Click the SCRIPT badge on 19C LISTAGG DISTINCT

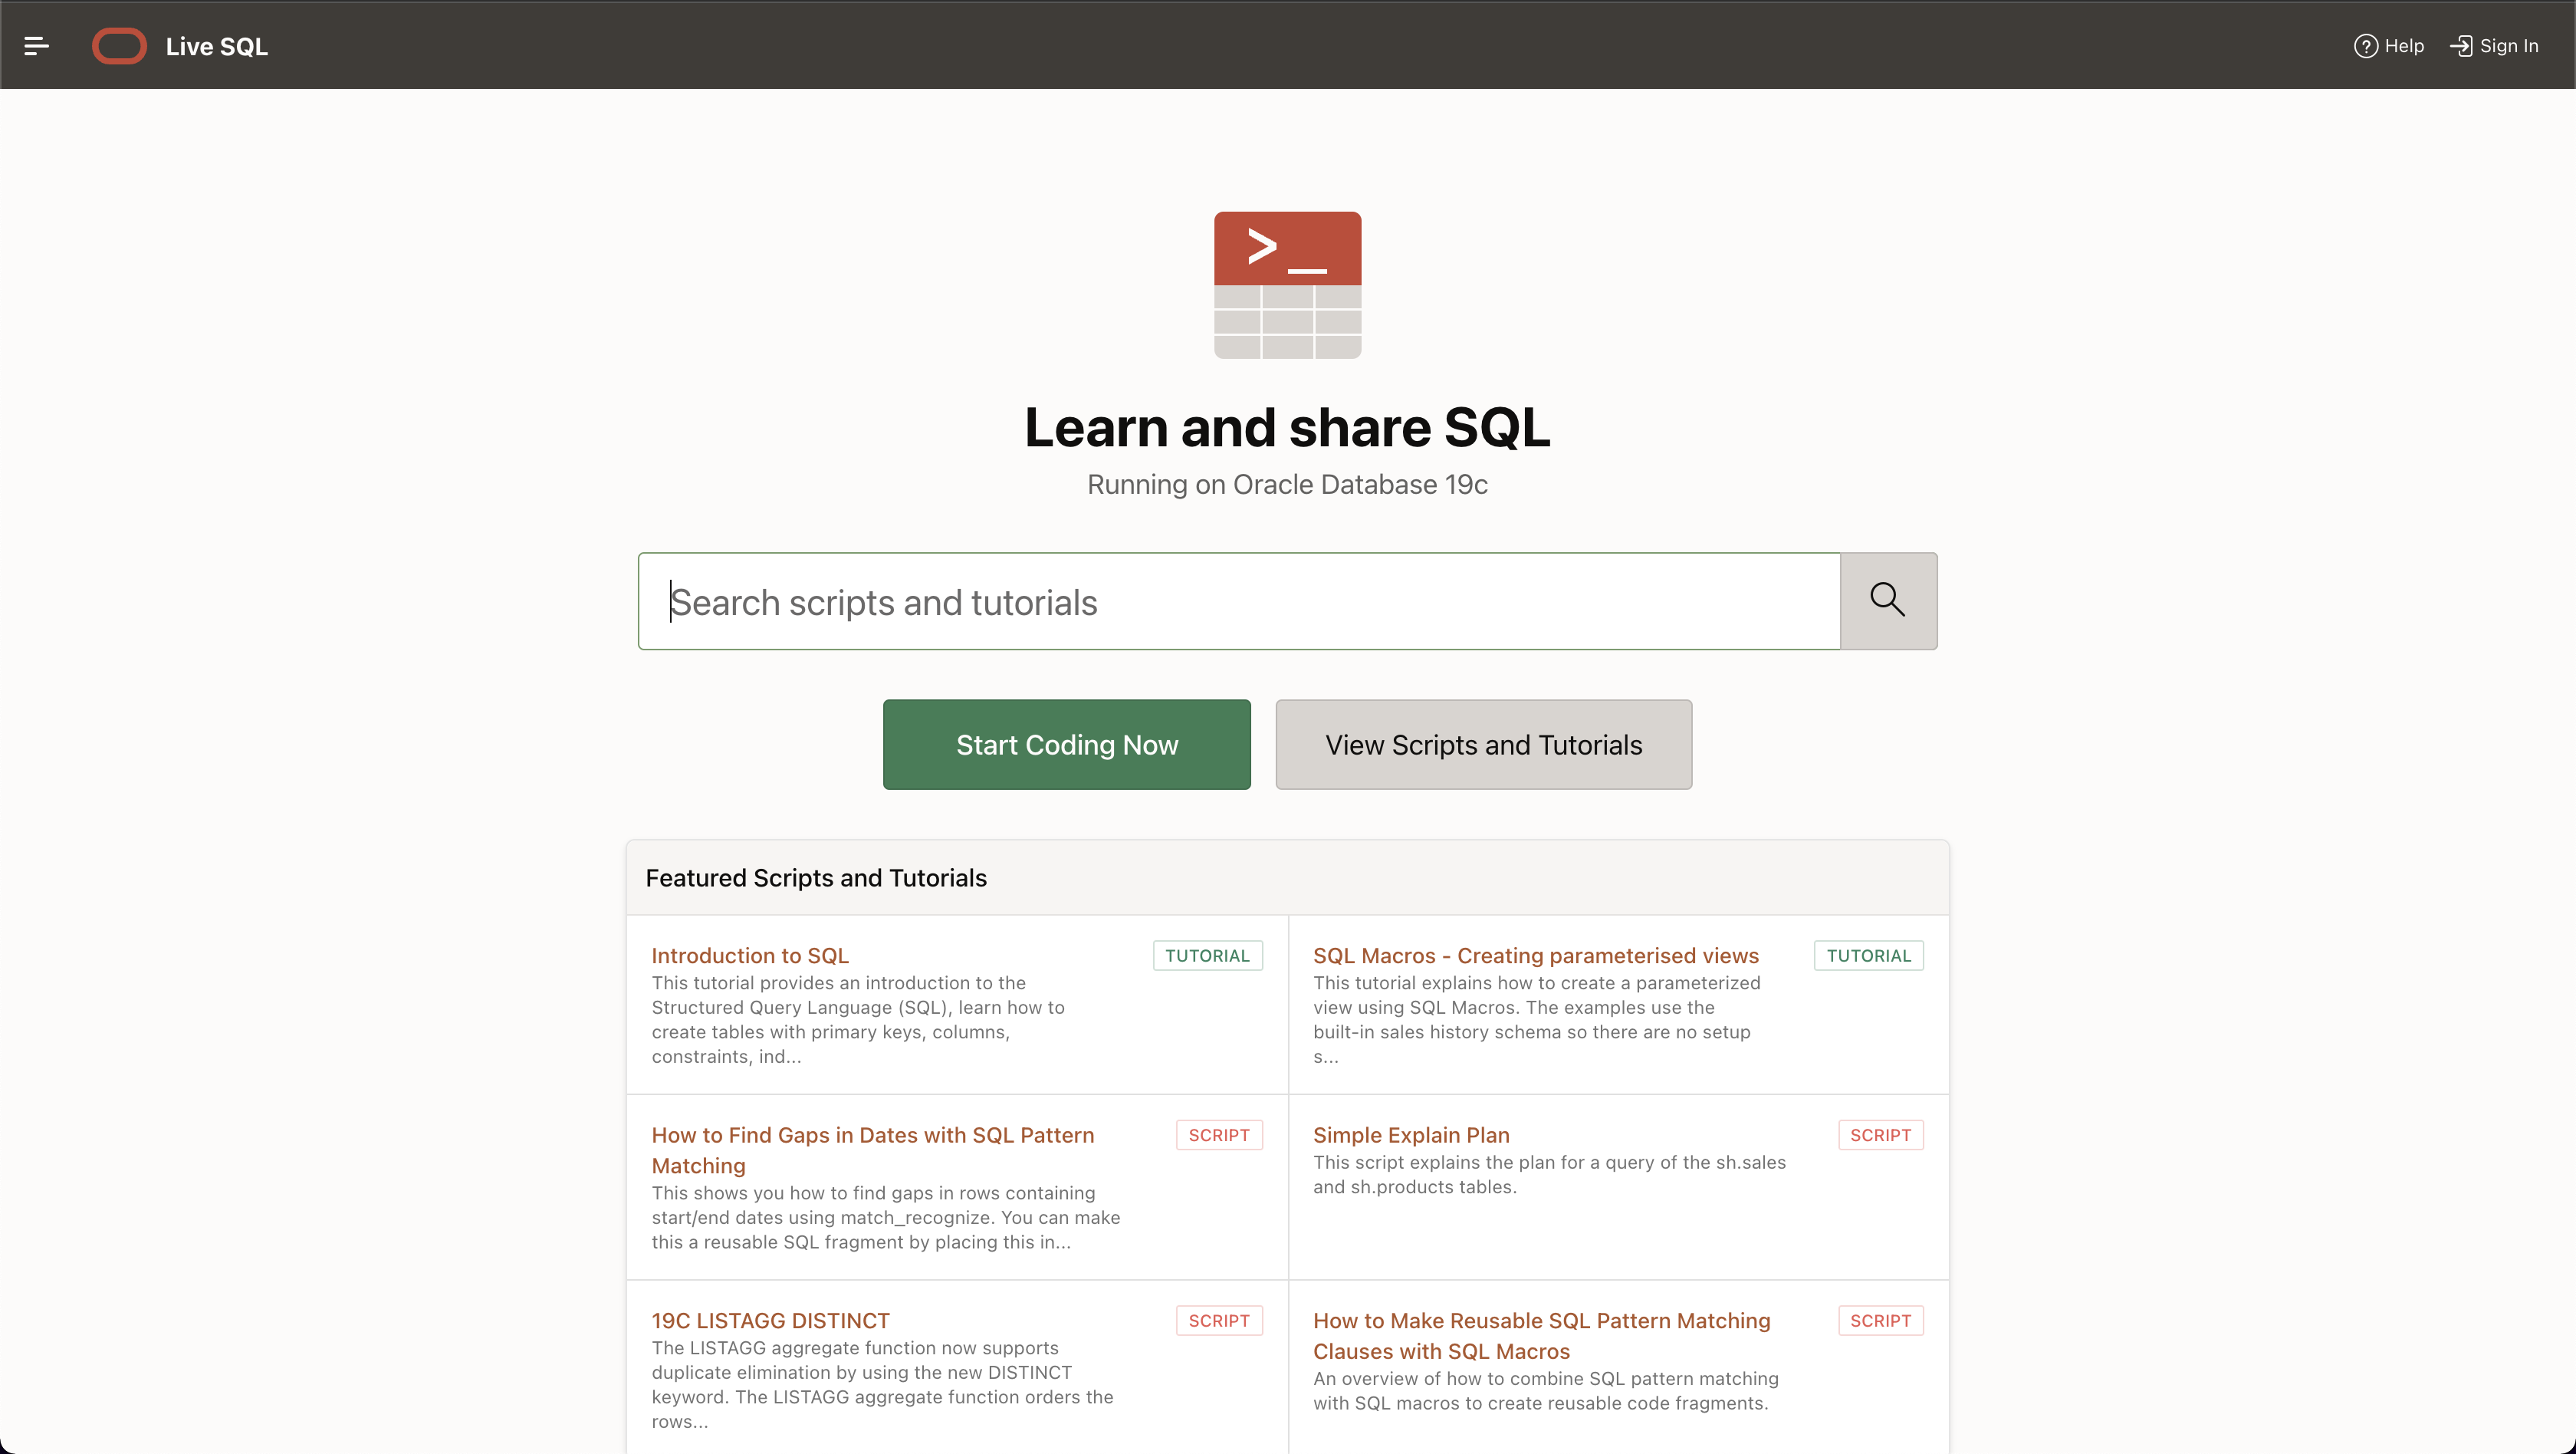1221,1320
